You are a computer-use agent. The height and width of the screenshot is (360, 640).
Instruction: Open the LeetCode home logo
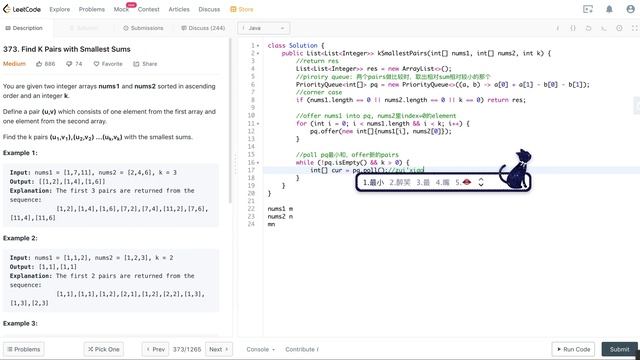tap(22, 9)
